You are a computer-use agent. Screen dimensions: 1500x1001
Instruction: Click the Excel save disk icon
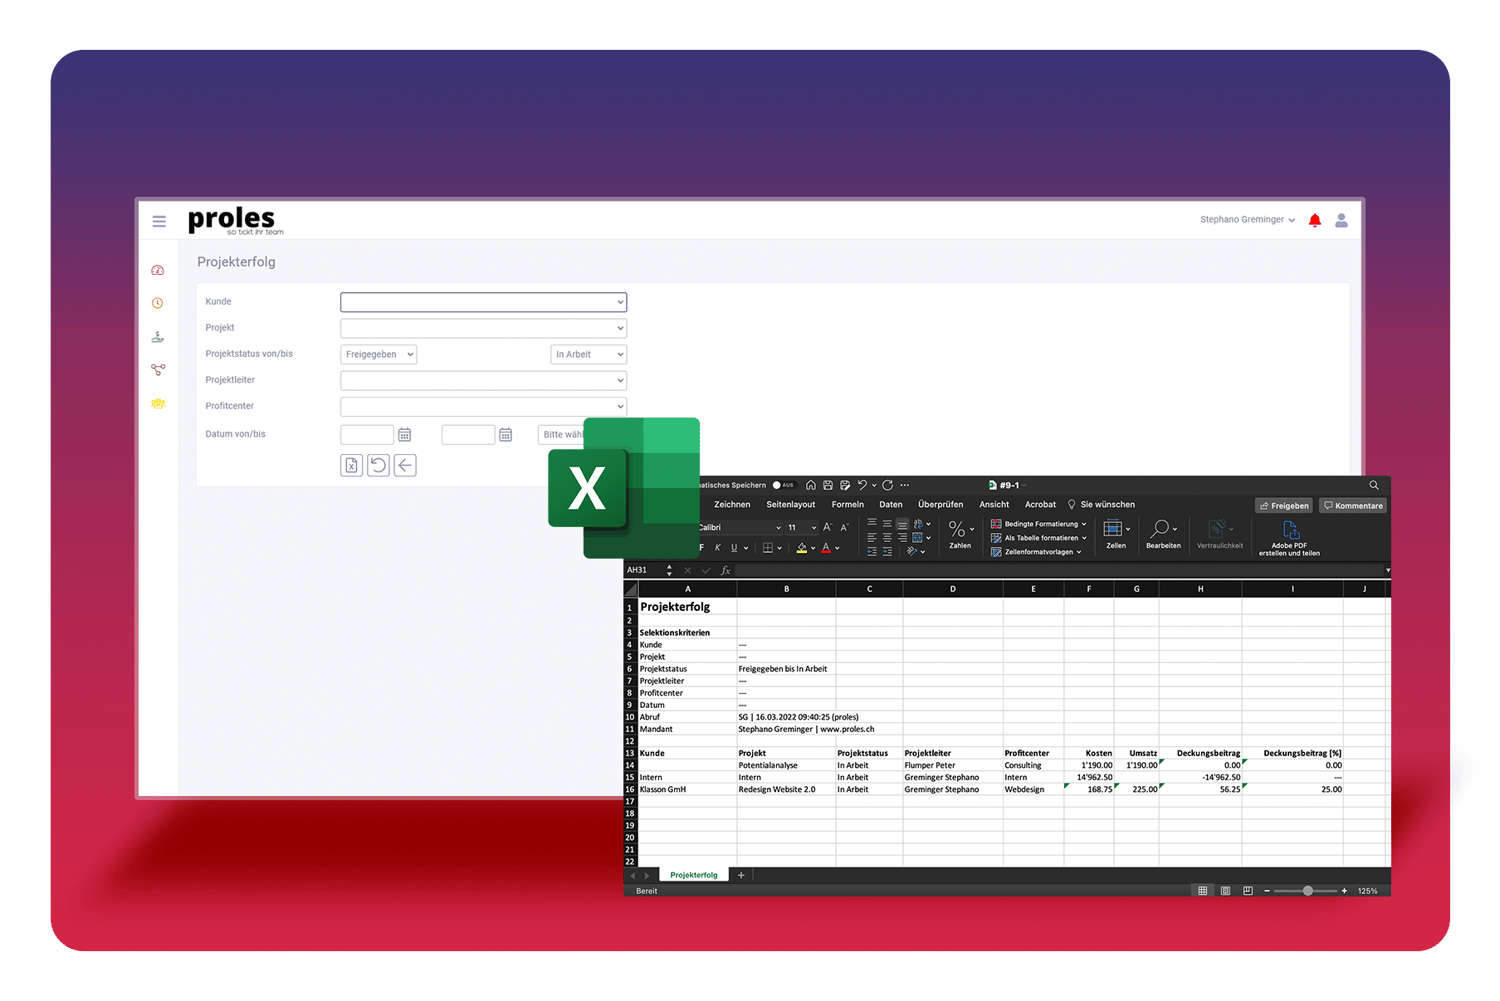828,485
